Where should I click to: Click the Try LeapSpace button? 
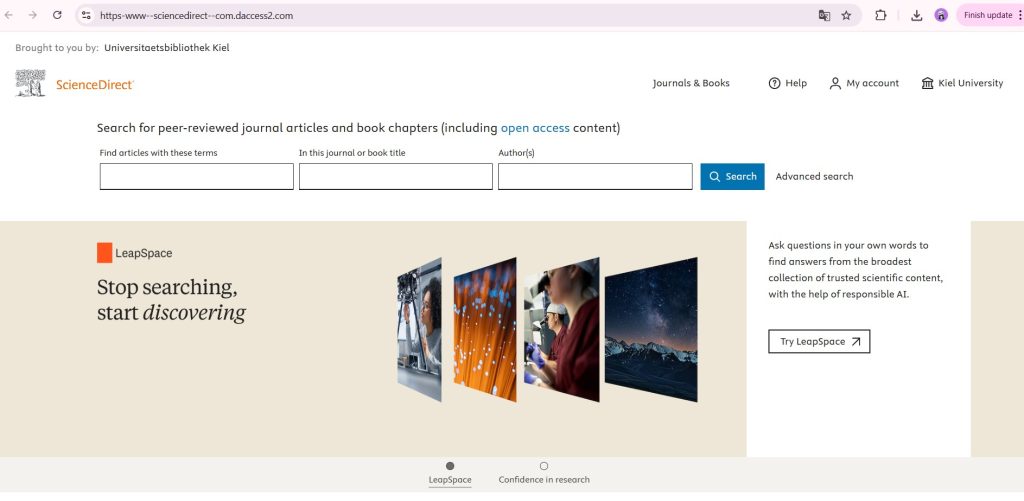tap(819, 342)
